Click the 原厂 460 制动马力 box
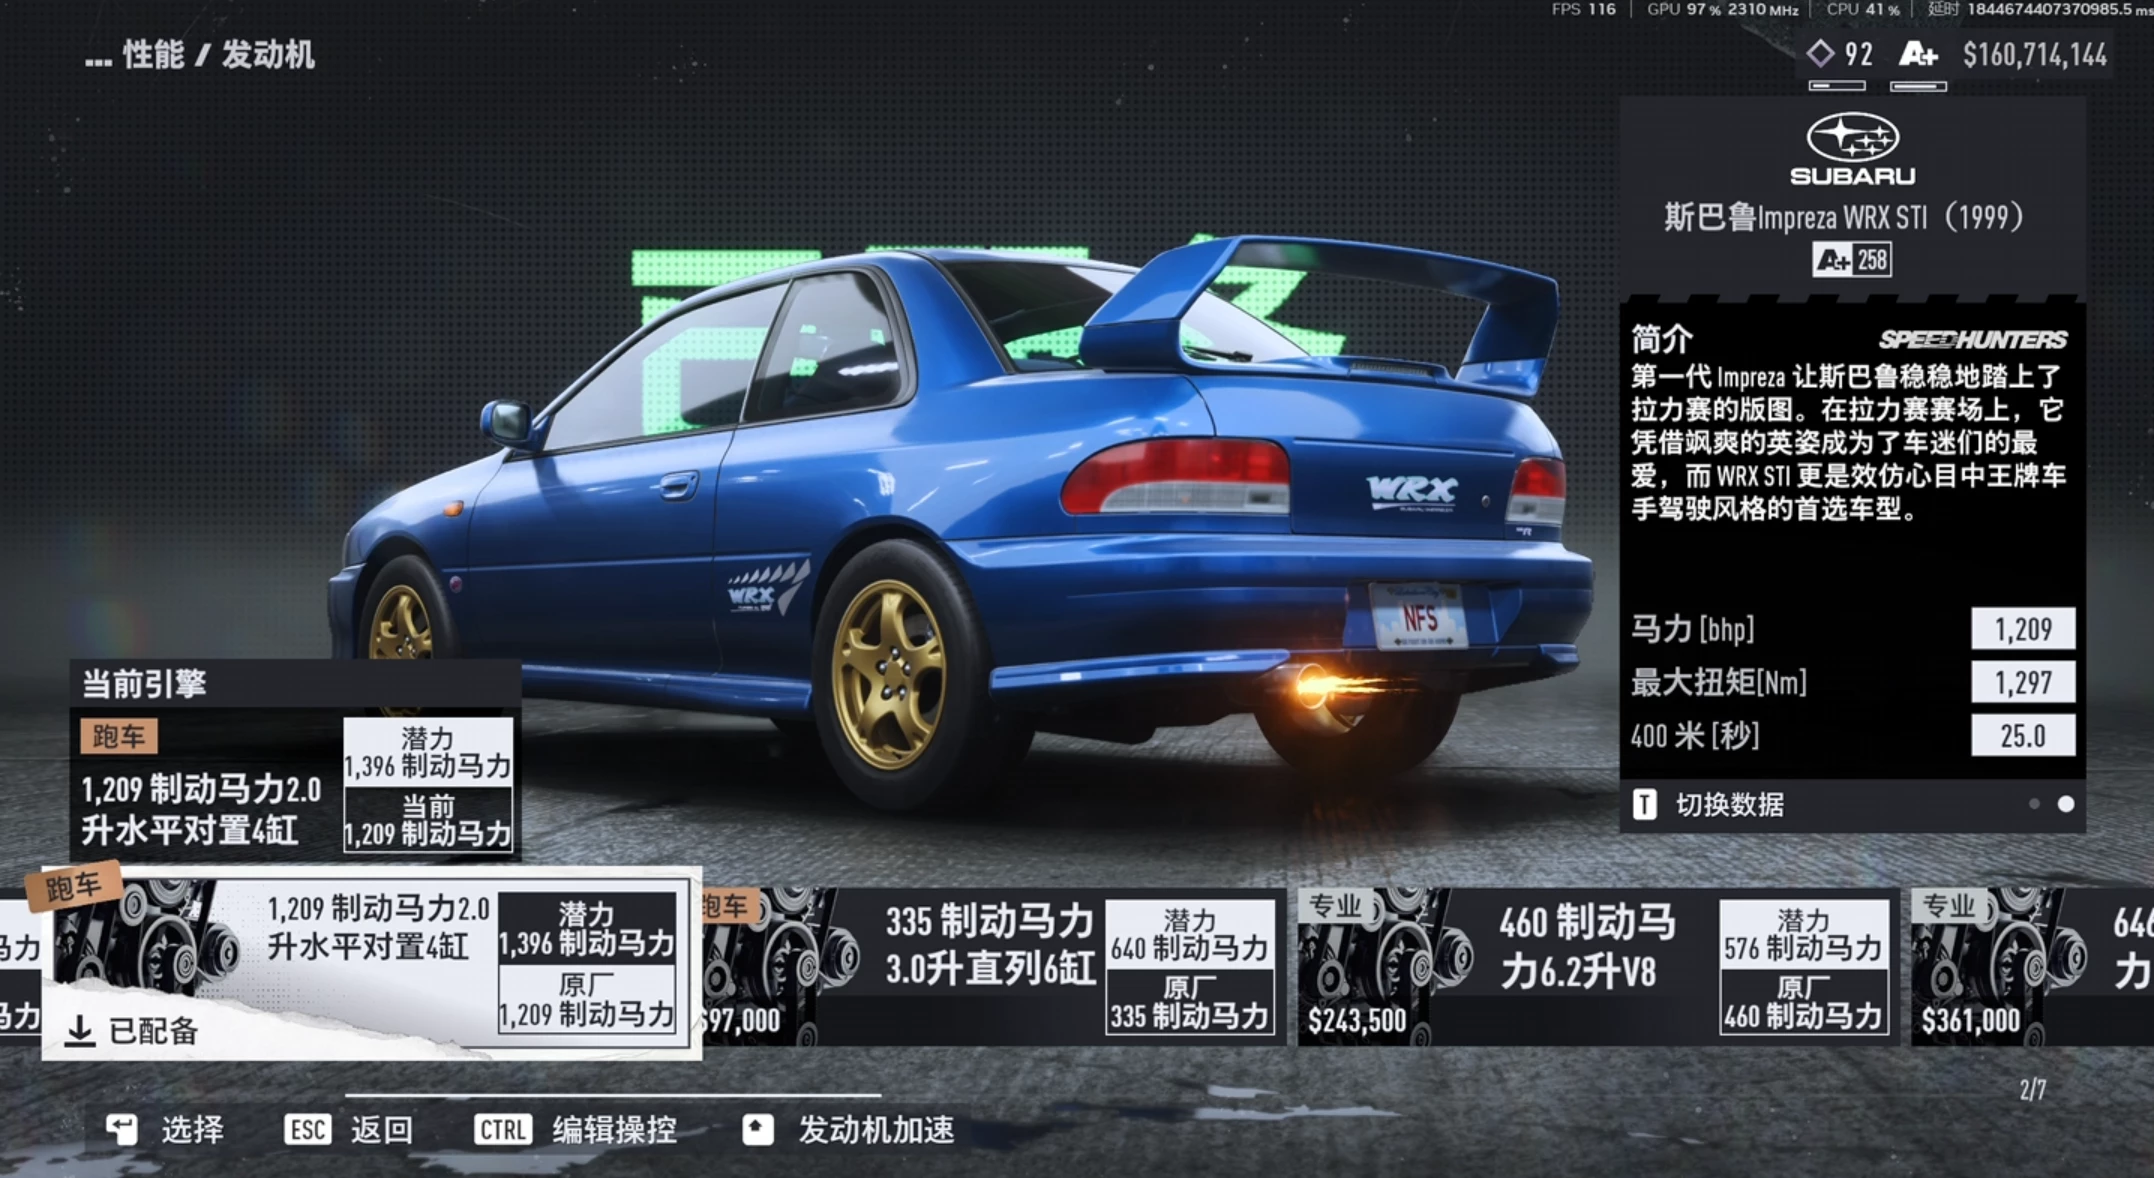Image resolution: width=2154 pixels, height=1178 pixels. [x=1804, y=1002]
